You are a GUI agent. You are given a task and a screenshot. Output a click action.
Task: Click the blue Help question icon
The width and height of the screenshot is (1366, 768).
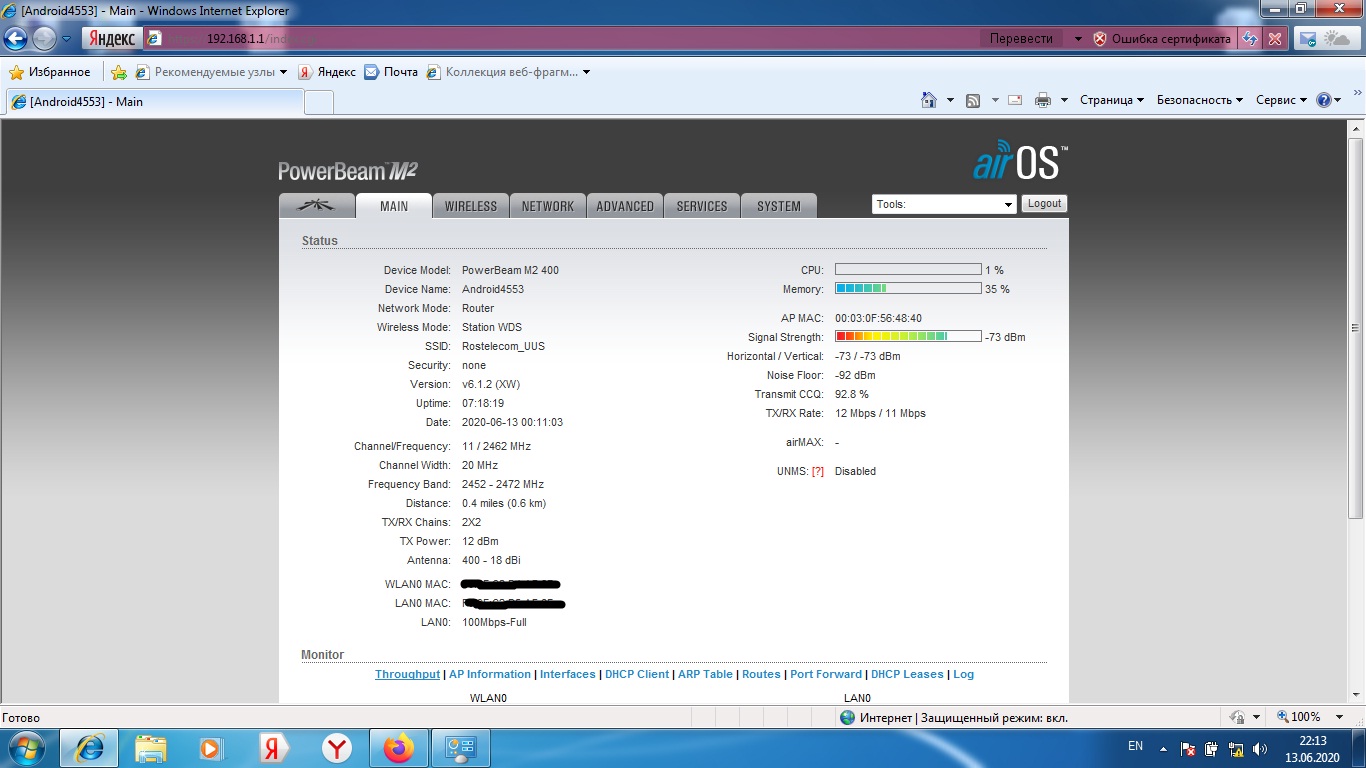1324,100
